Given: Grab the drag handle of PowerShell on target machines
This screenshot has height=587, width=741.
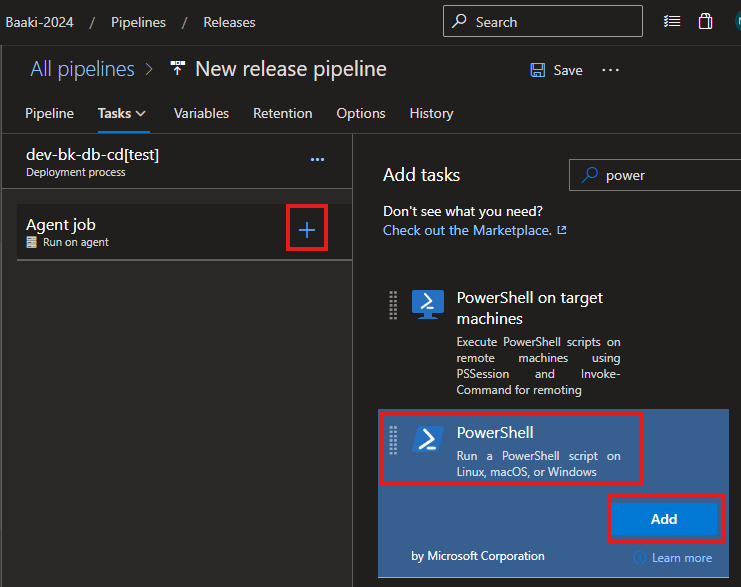Looking at the screenshot, I should (393, 305).
